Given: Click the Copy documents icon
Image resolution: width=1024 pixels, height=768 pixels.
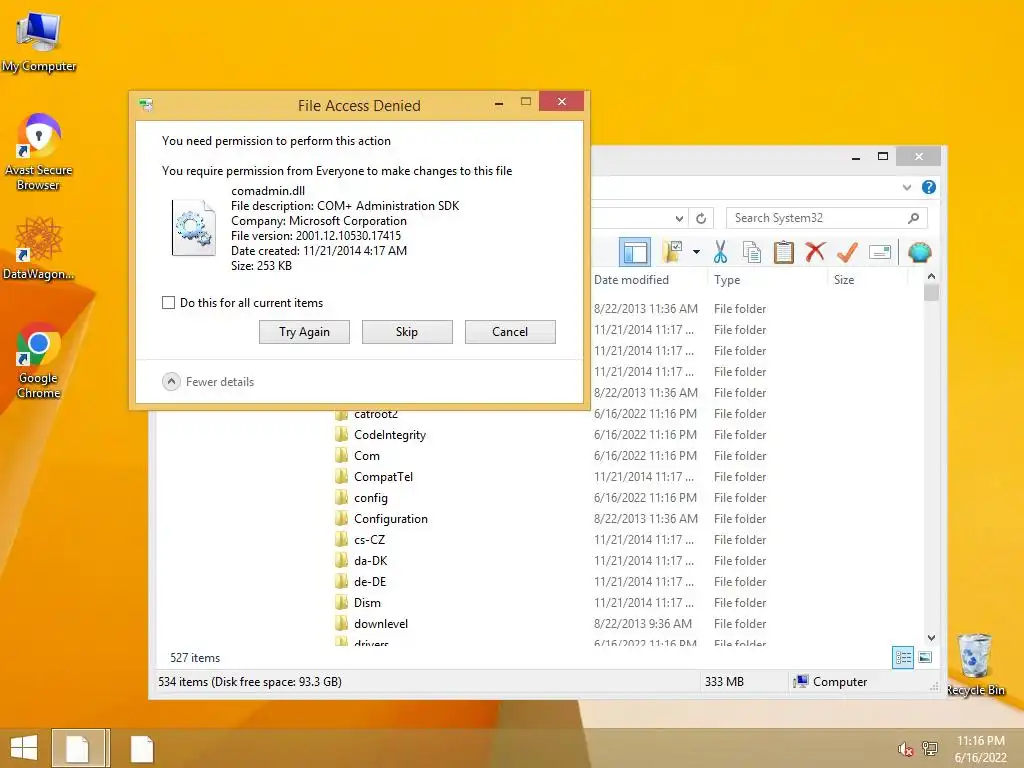Looking at the screenshot, I should (x=752, y=252).
